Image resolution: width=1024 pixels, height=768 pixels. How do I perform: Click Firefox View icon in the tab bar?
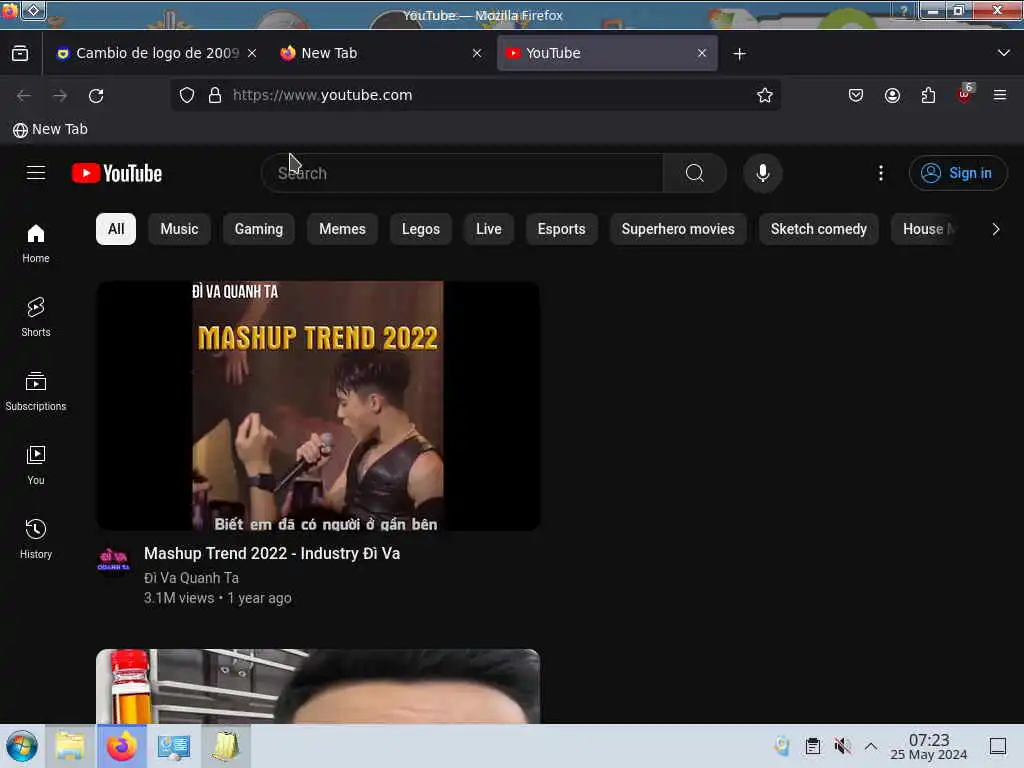(x=20, y=53)
